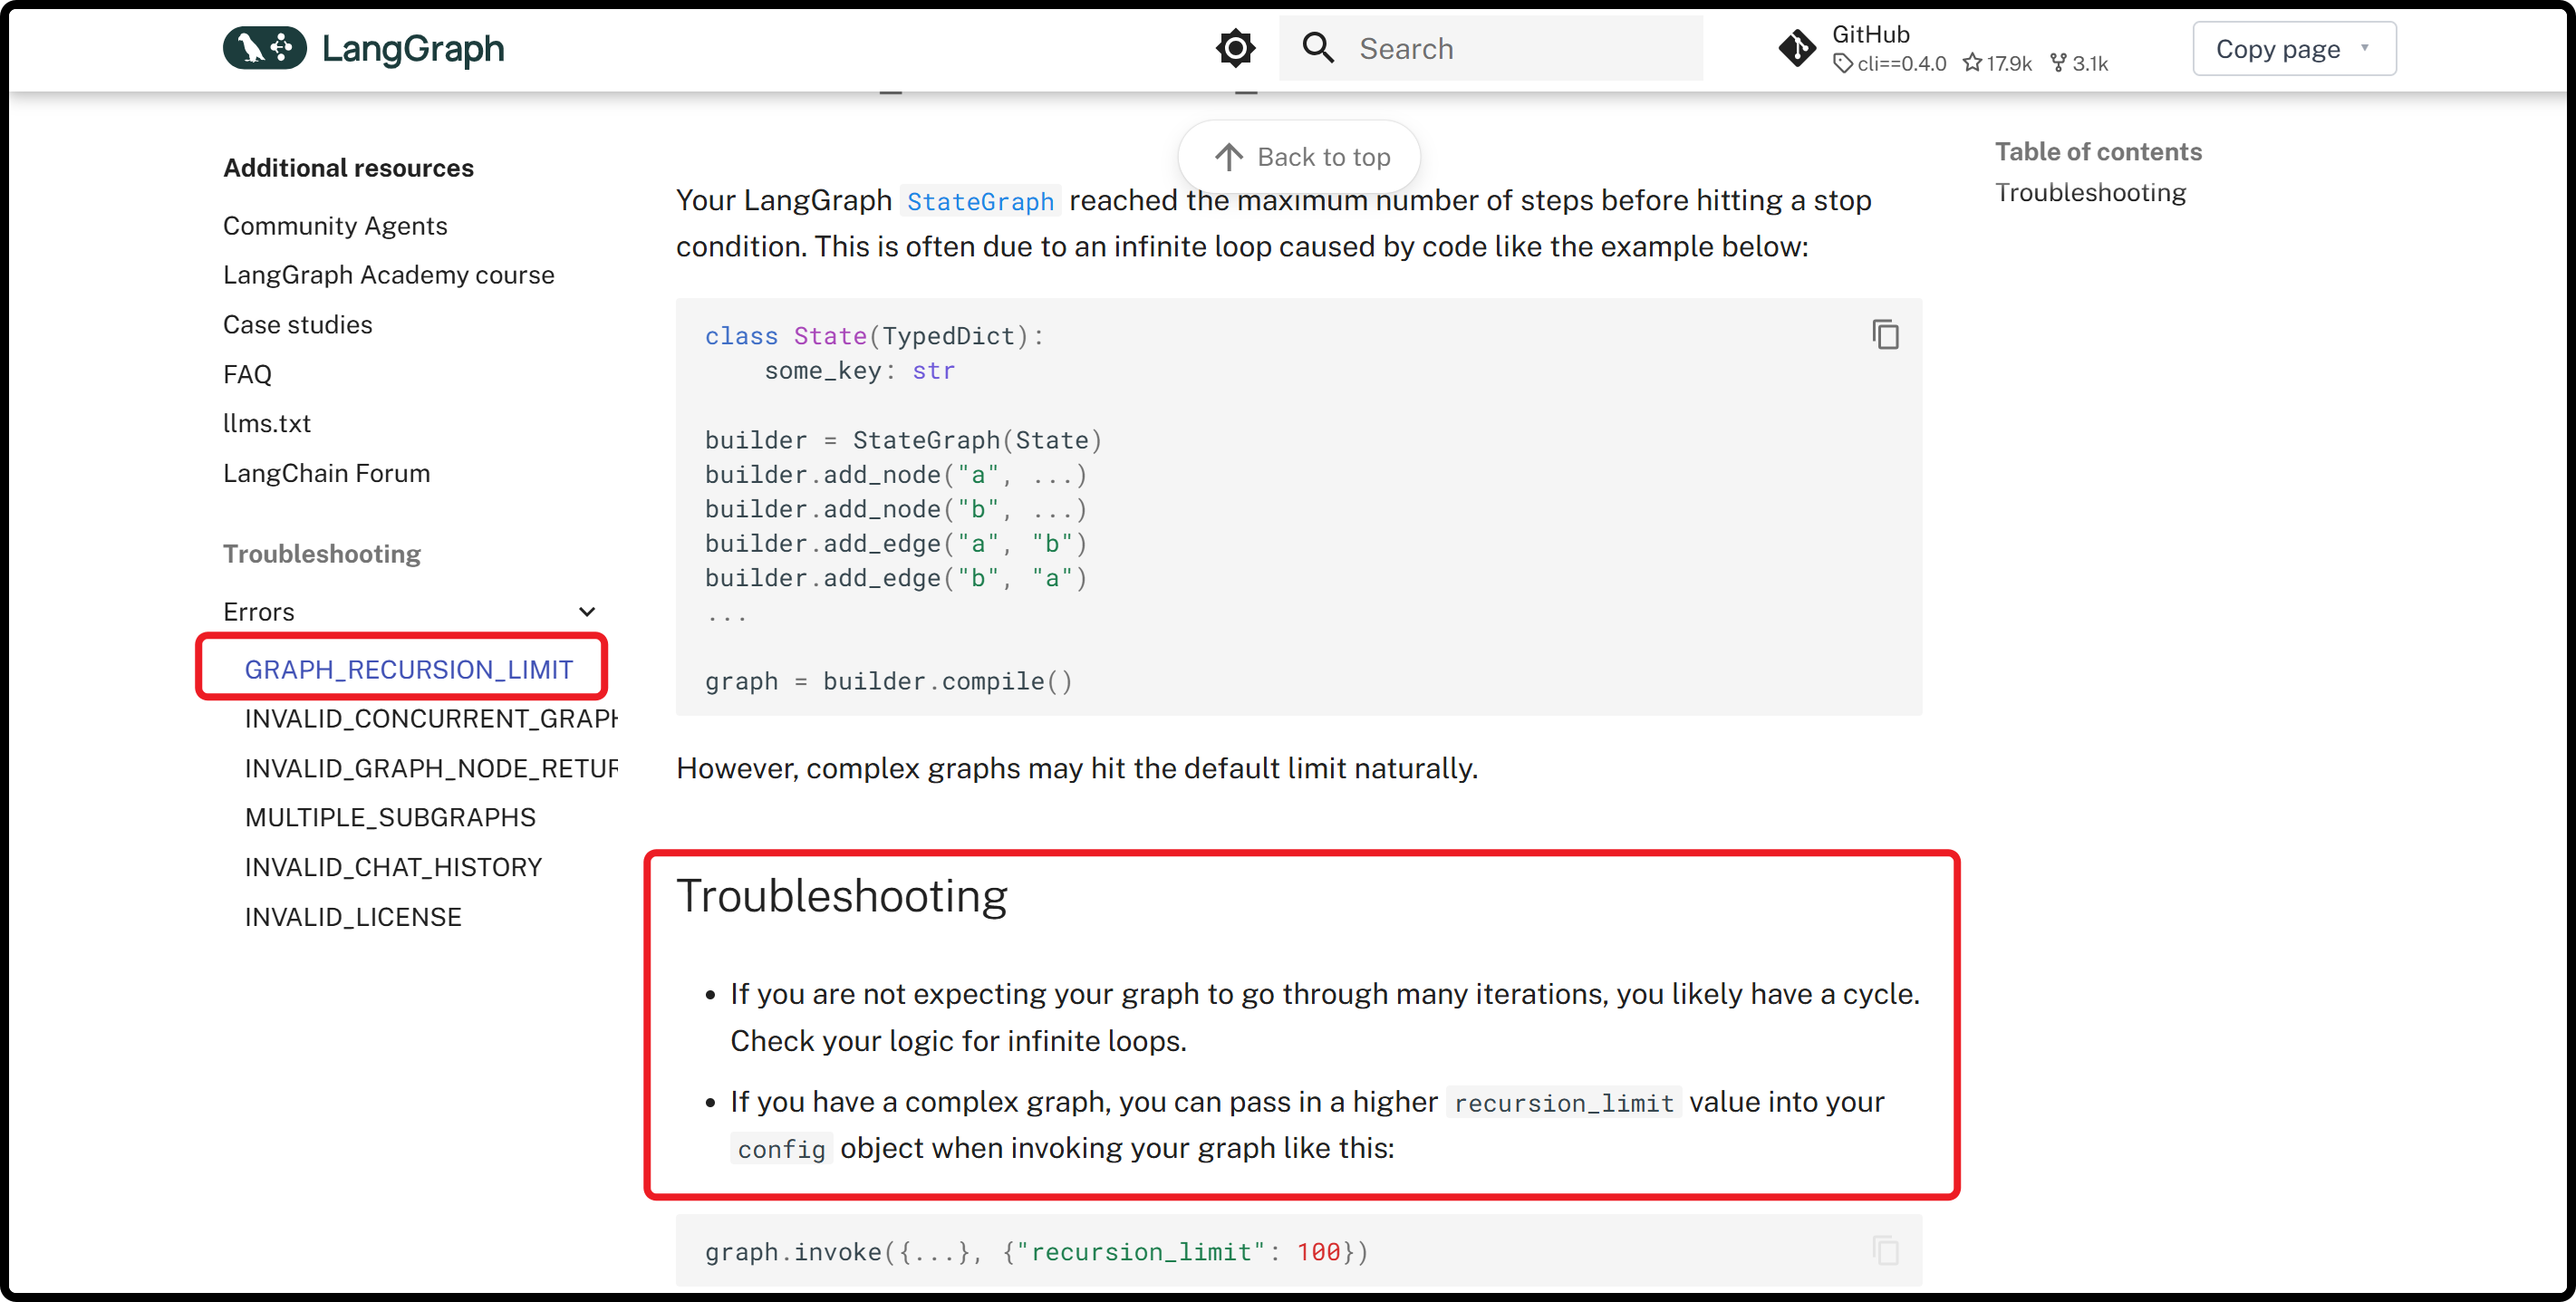
Task: Click the cli==0.4.0 version tag
Action: click(x=1889, y=64)
